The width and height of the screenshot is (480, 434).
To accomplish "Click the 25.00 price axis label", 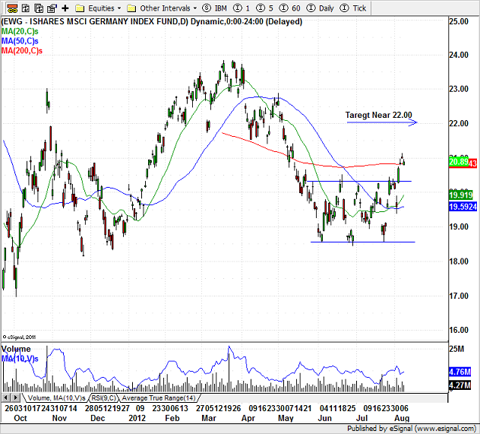I will (459, 22).
